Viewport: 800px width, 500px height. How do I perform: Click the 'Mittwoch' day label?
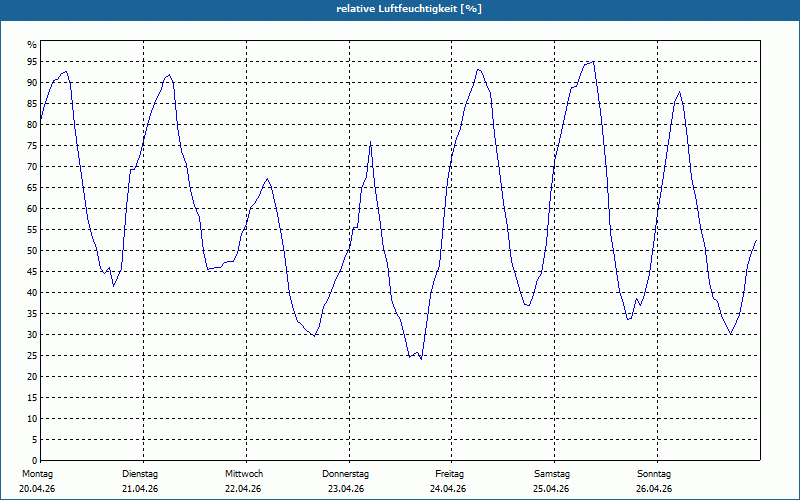click(x=244, y=474)
